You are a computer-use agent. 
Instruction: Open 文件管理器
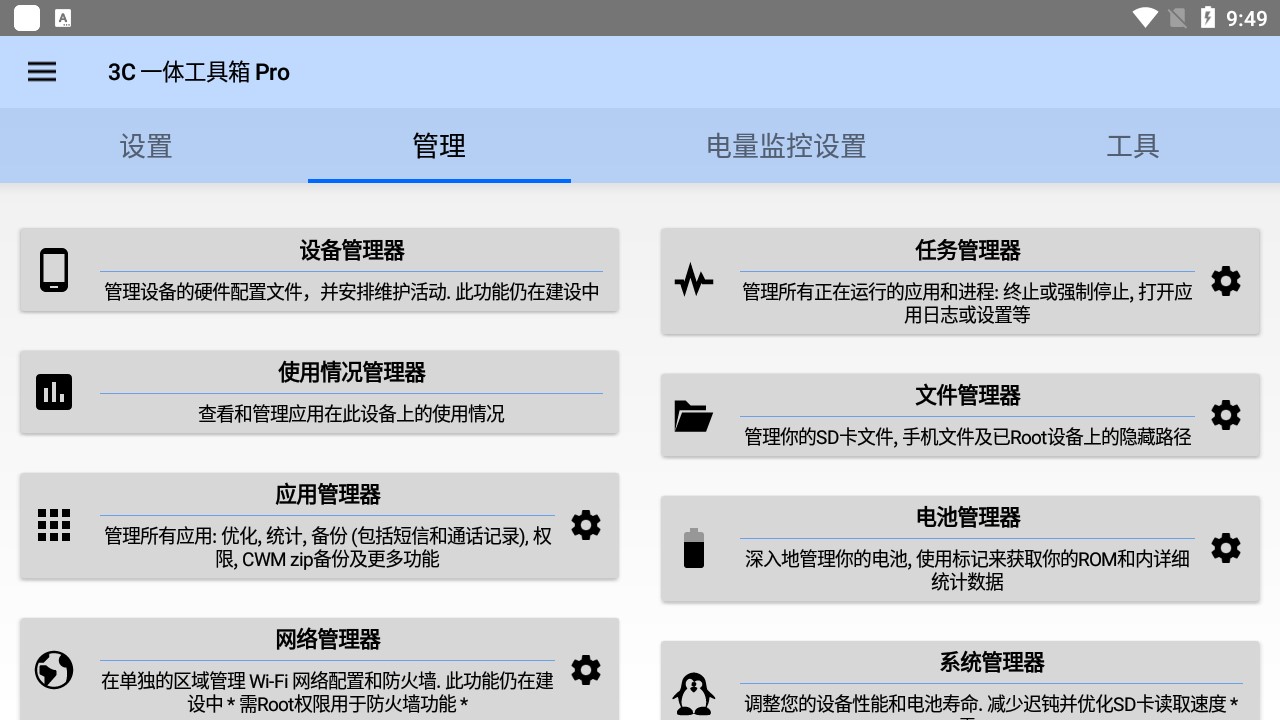click(x=968, y=395)
